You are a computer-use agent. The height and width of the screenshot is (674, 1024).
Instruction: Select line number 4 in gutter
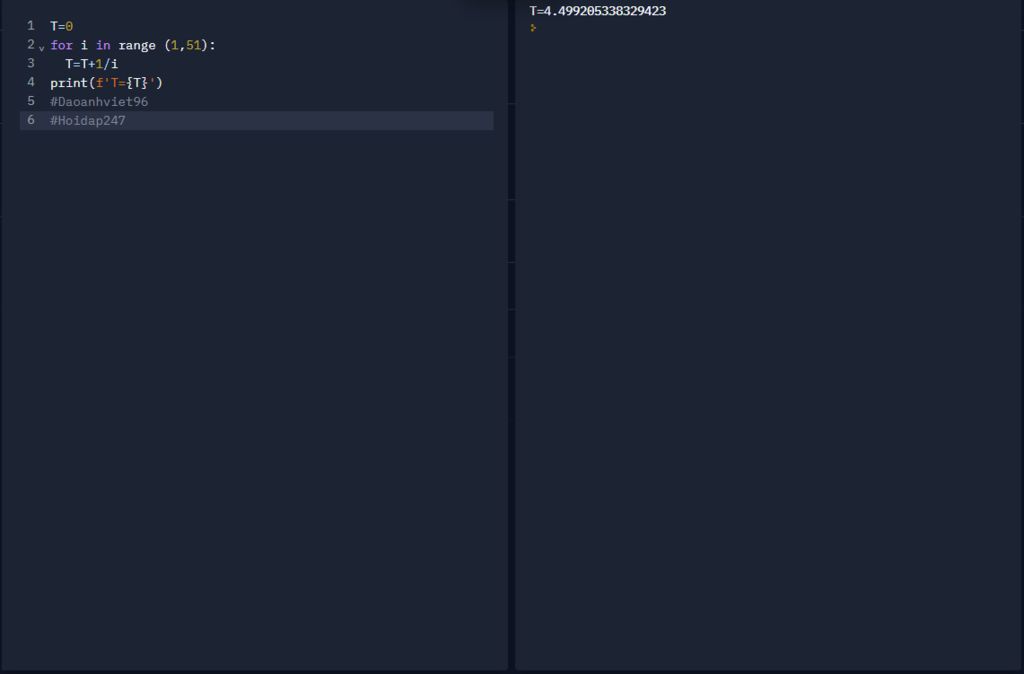(31, 82)
